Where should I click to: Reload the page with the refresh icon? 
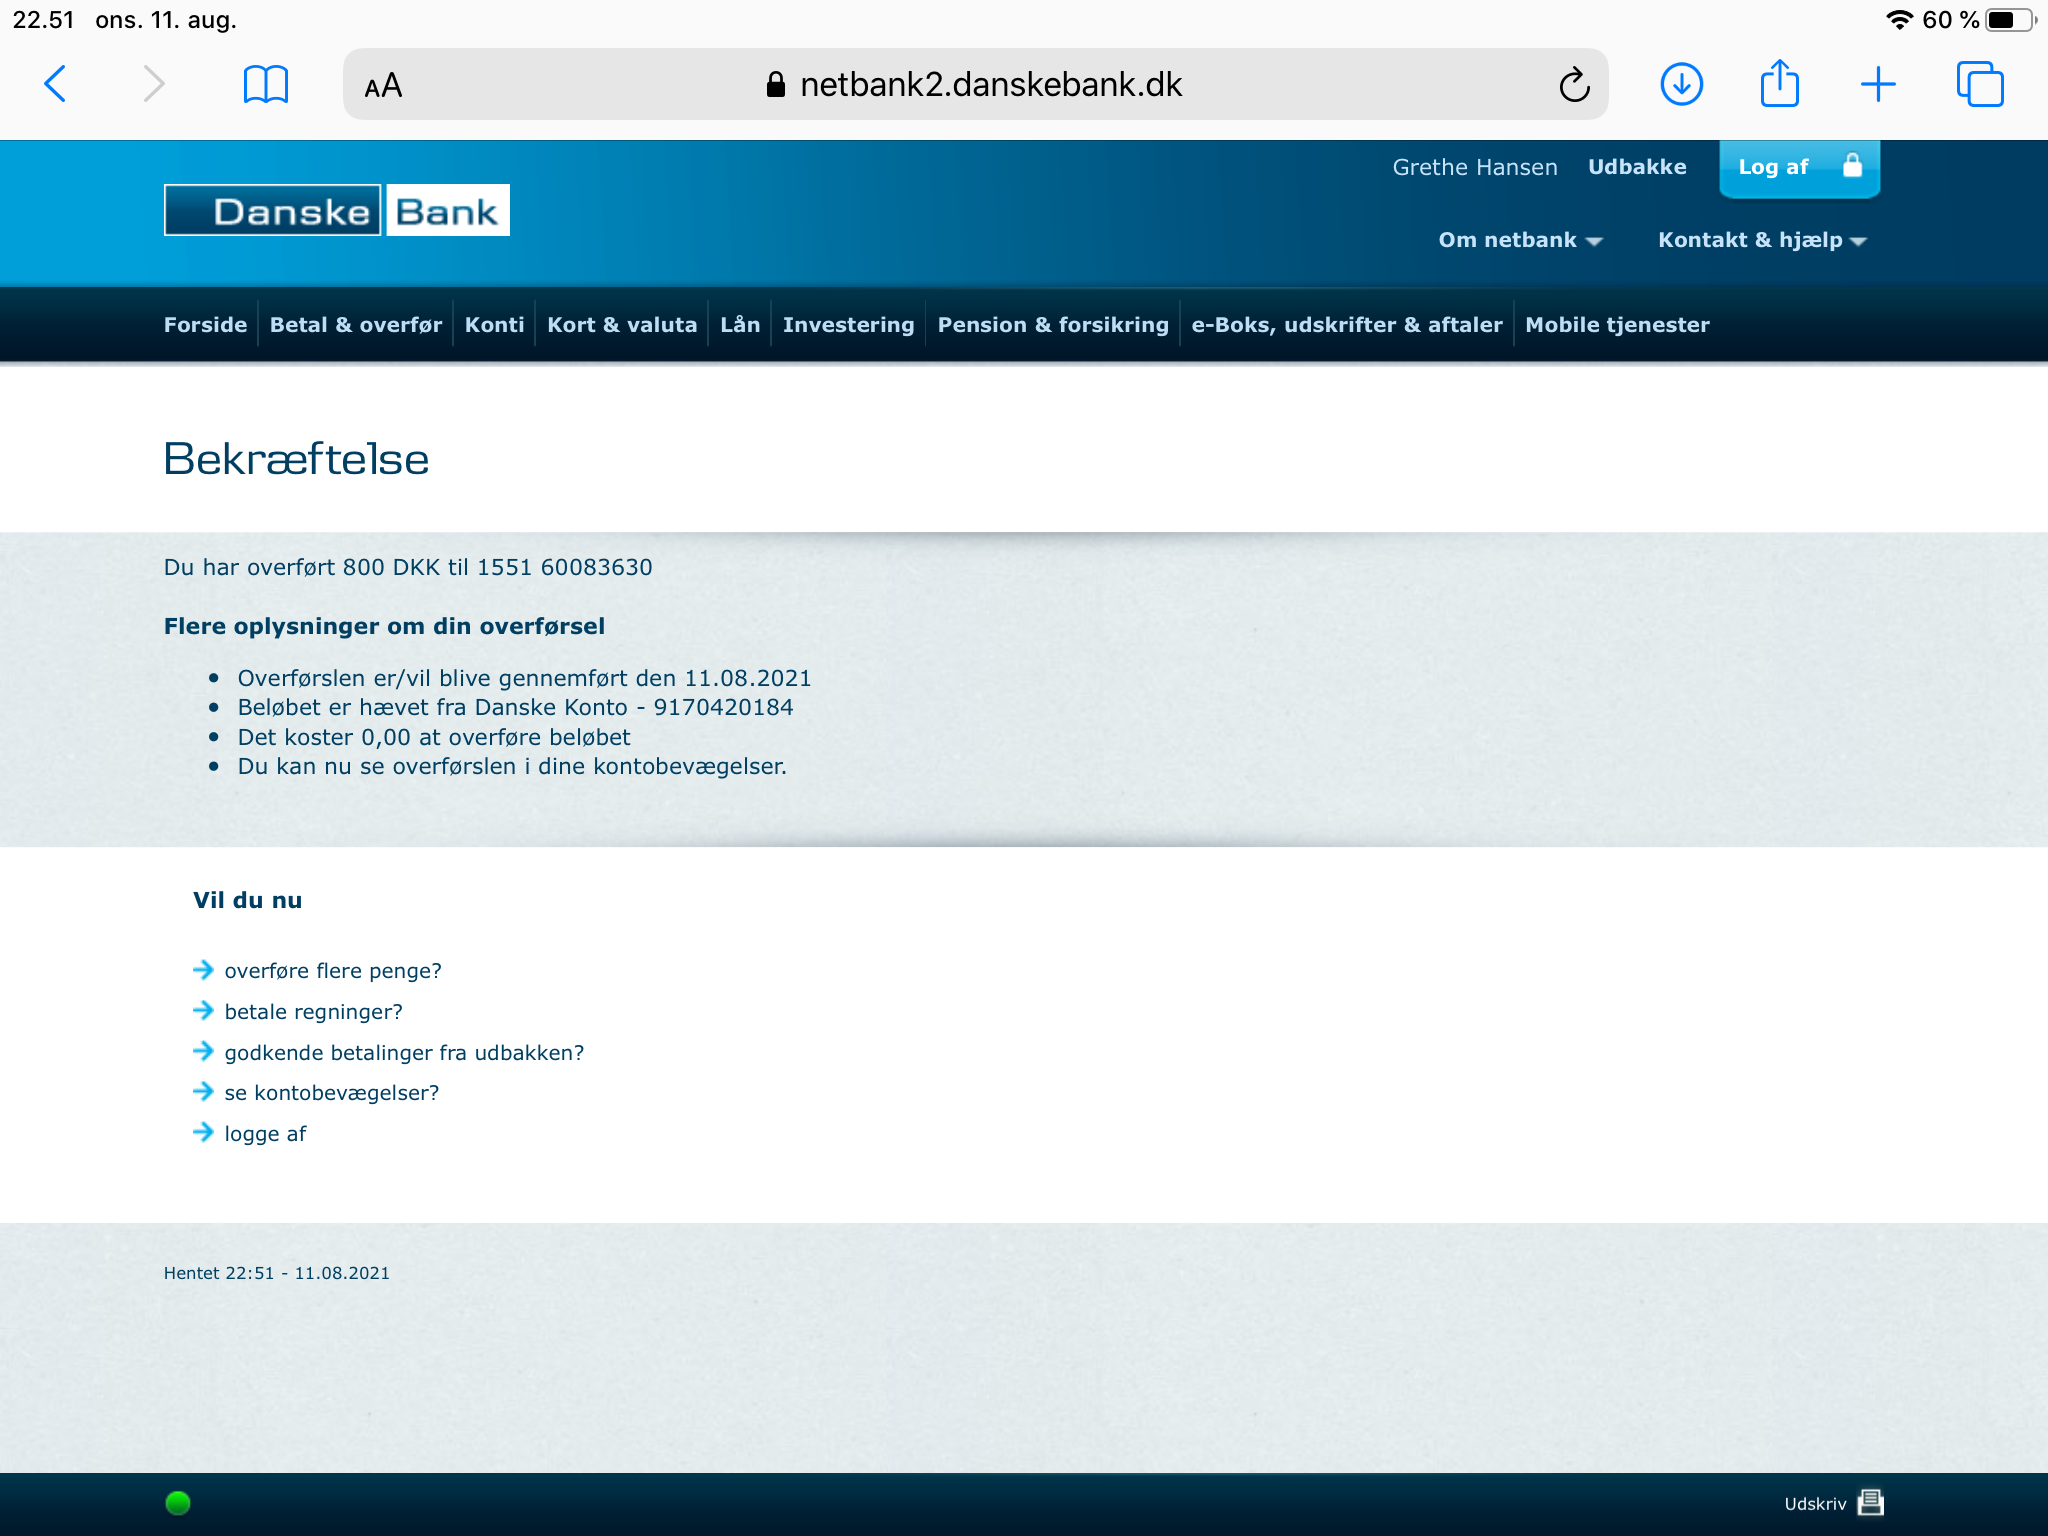pyautogui.click(x=1574, y=84)
